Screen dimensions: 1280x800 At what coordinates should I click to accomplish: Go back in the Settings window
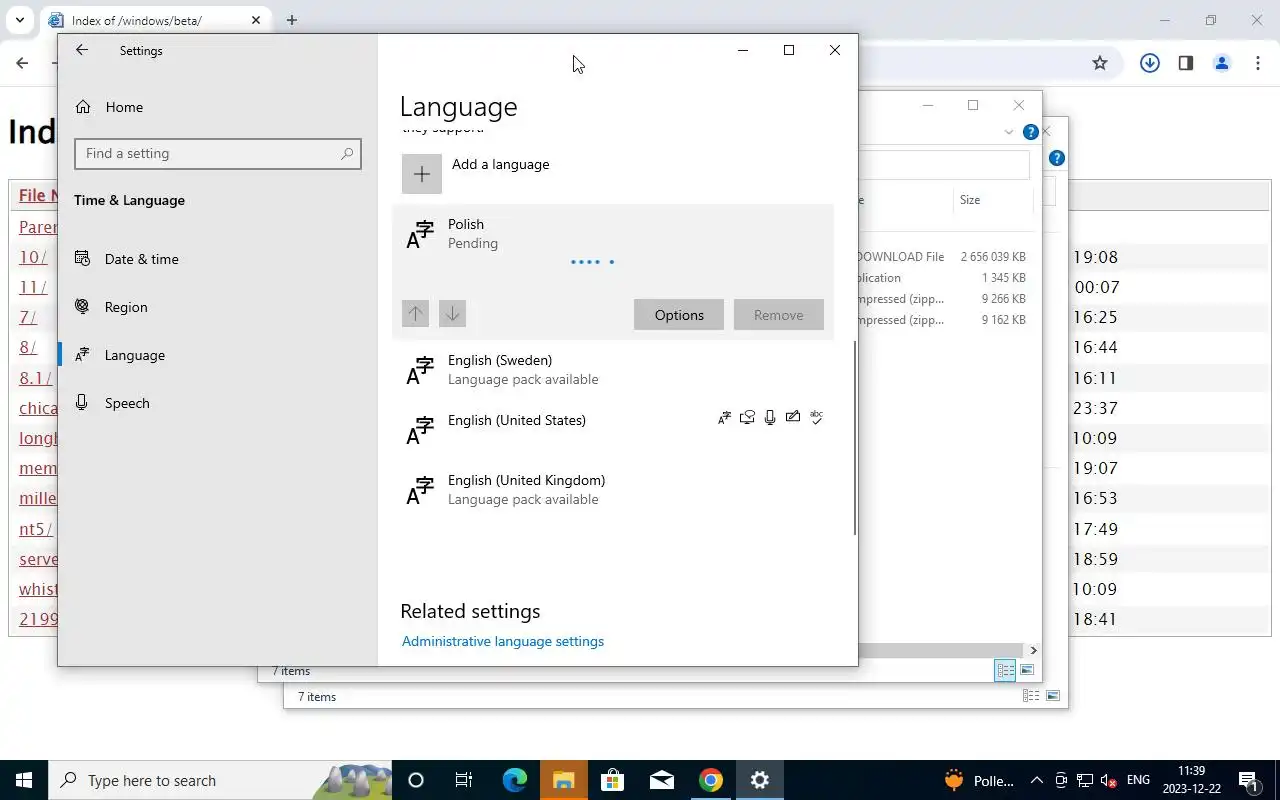[82, 50]
